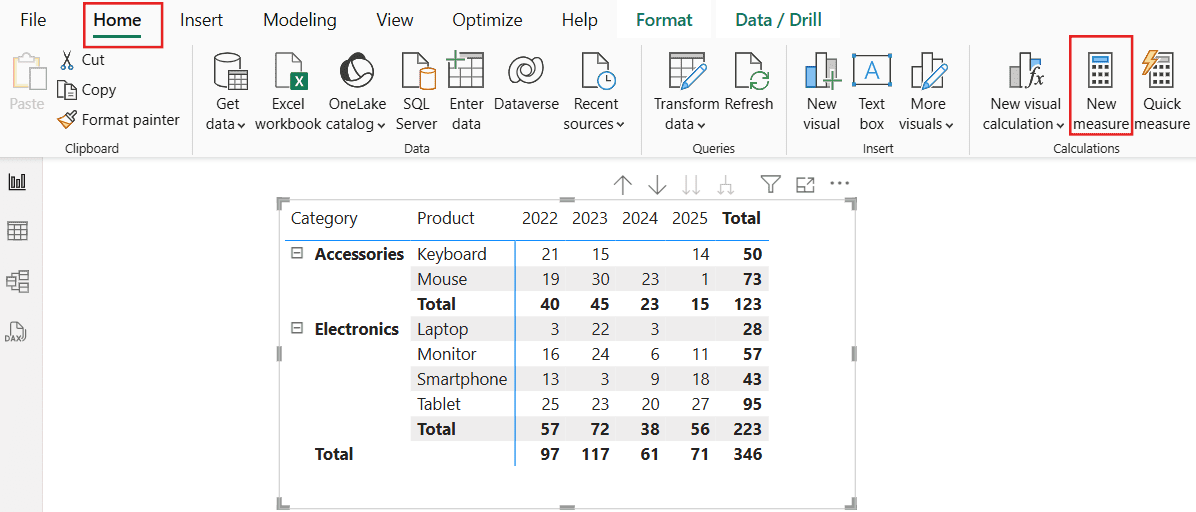Import from Excel workbook
The height and width of the screenshot is (512, 1196).
[288, 92]
